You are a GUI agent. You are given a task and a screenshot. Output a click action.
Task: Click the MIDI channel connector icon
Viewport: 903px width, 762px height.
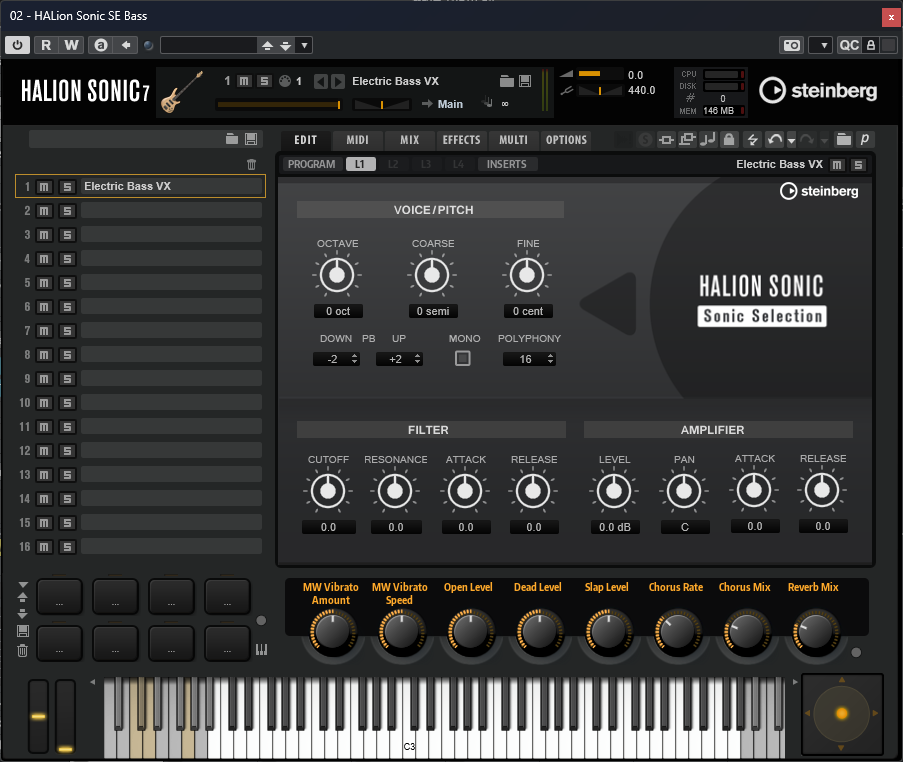pos(284,81)
